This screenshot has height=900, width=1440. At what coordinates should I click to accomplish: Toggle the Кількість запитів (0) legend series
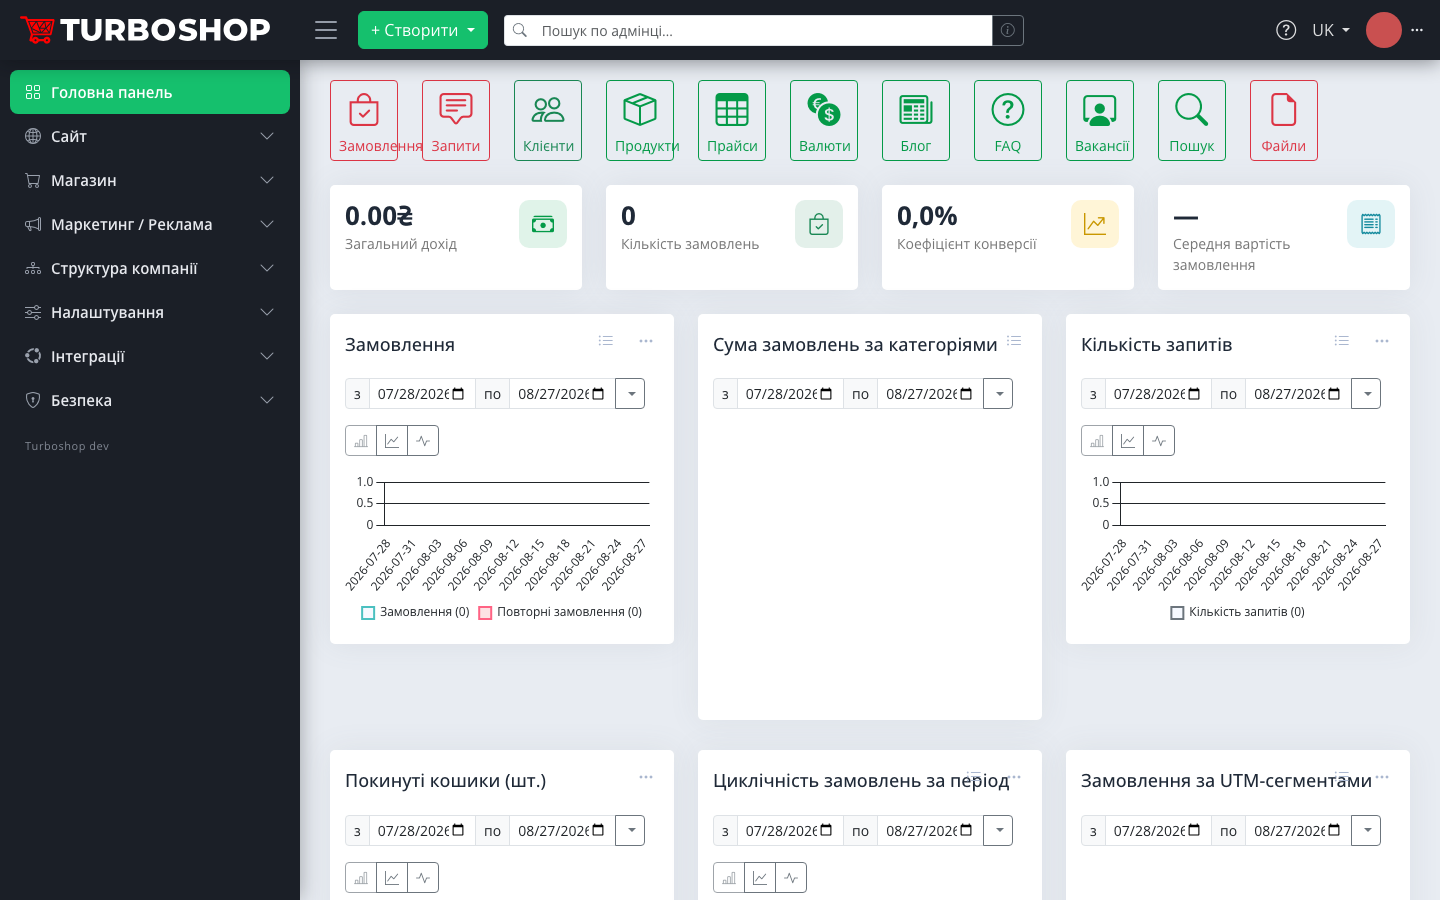point(1238,612)
